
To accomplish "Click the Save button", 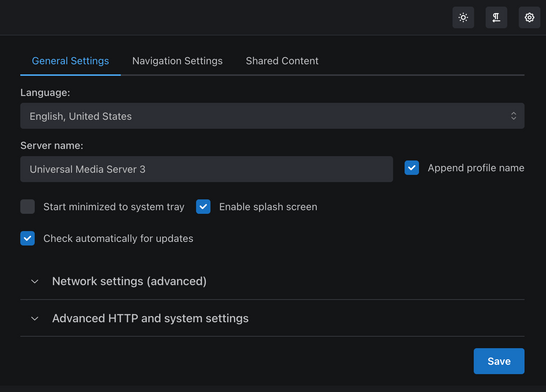I will (499, 361).
